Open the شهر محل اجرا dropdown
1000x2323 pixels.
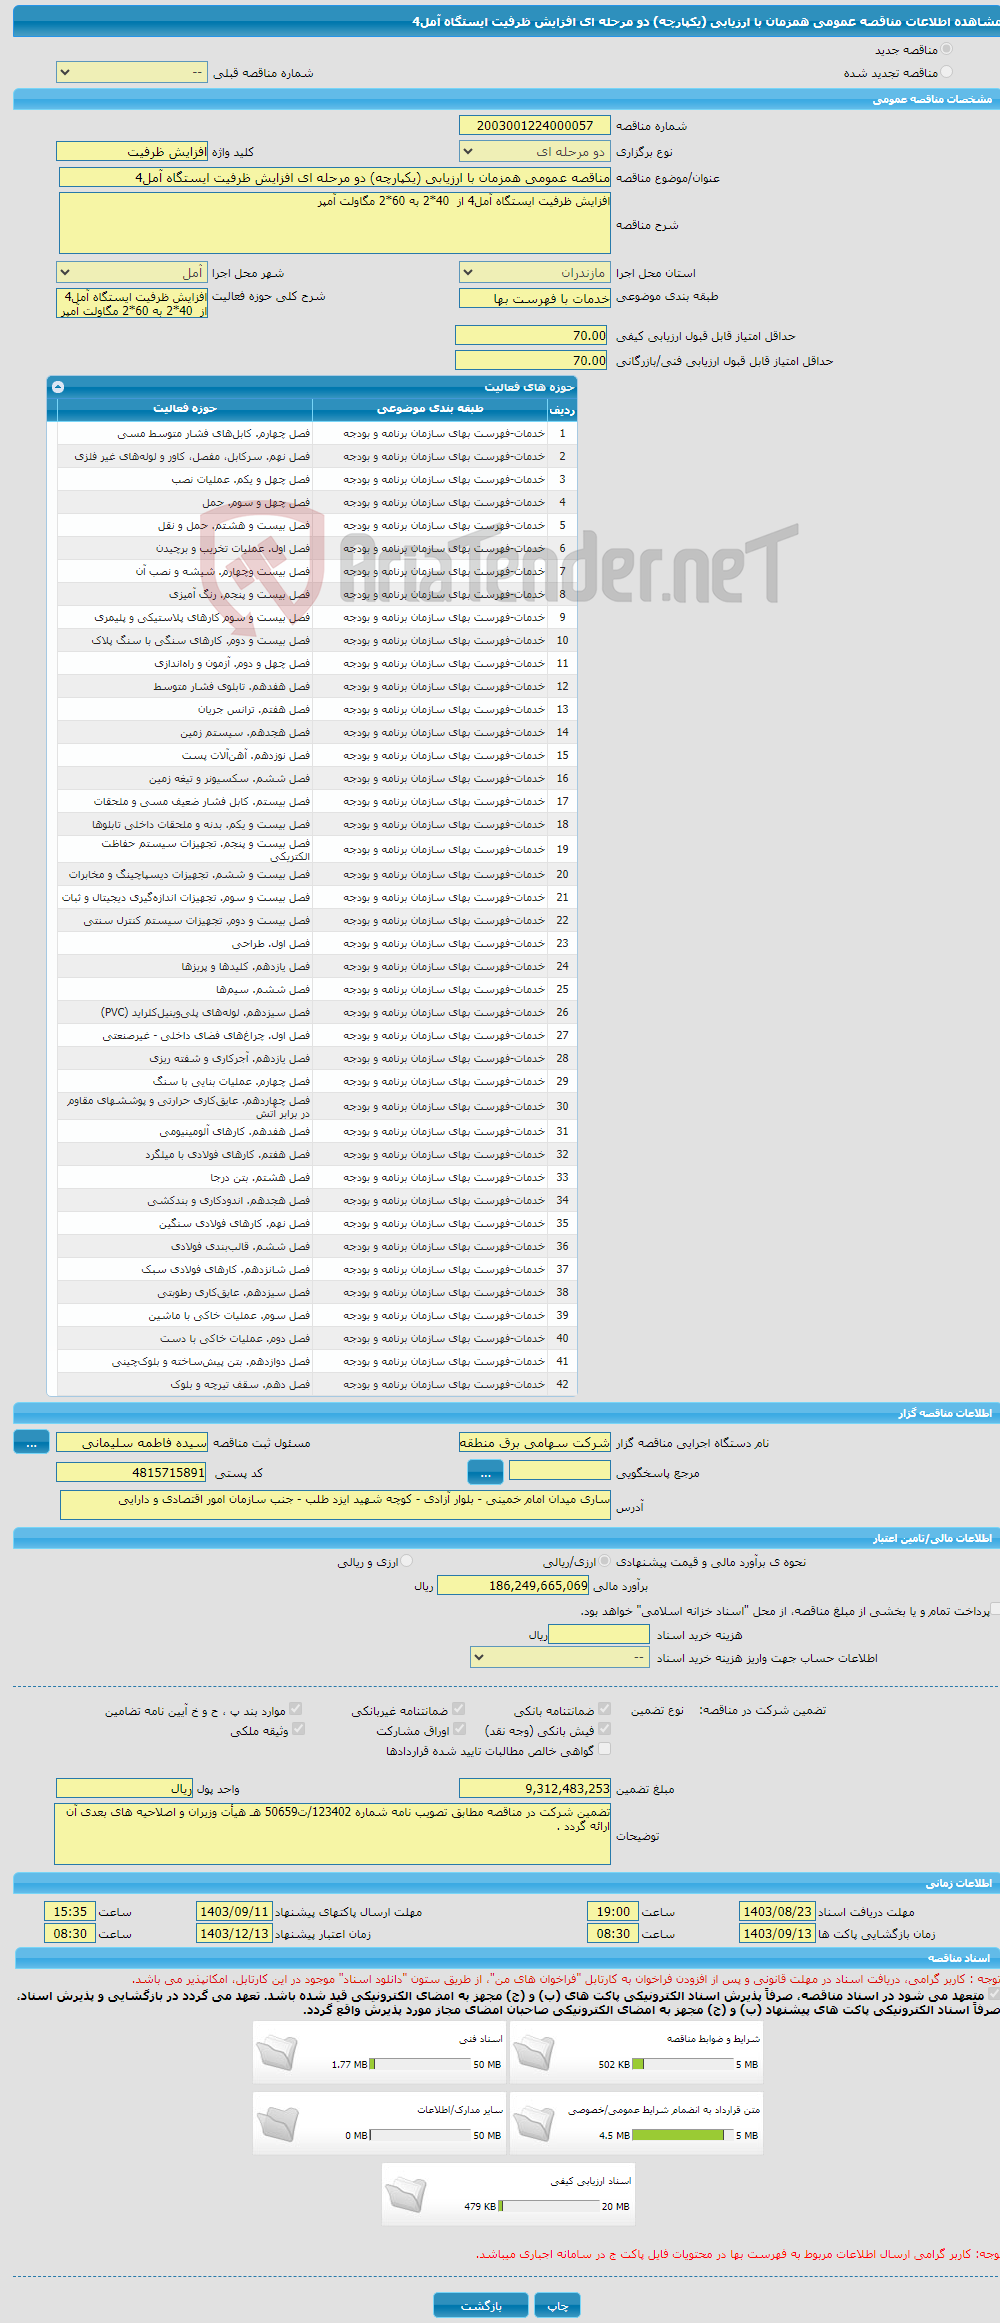(x=132, y=272)
